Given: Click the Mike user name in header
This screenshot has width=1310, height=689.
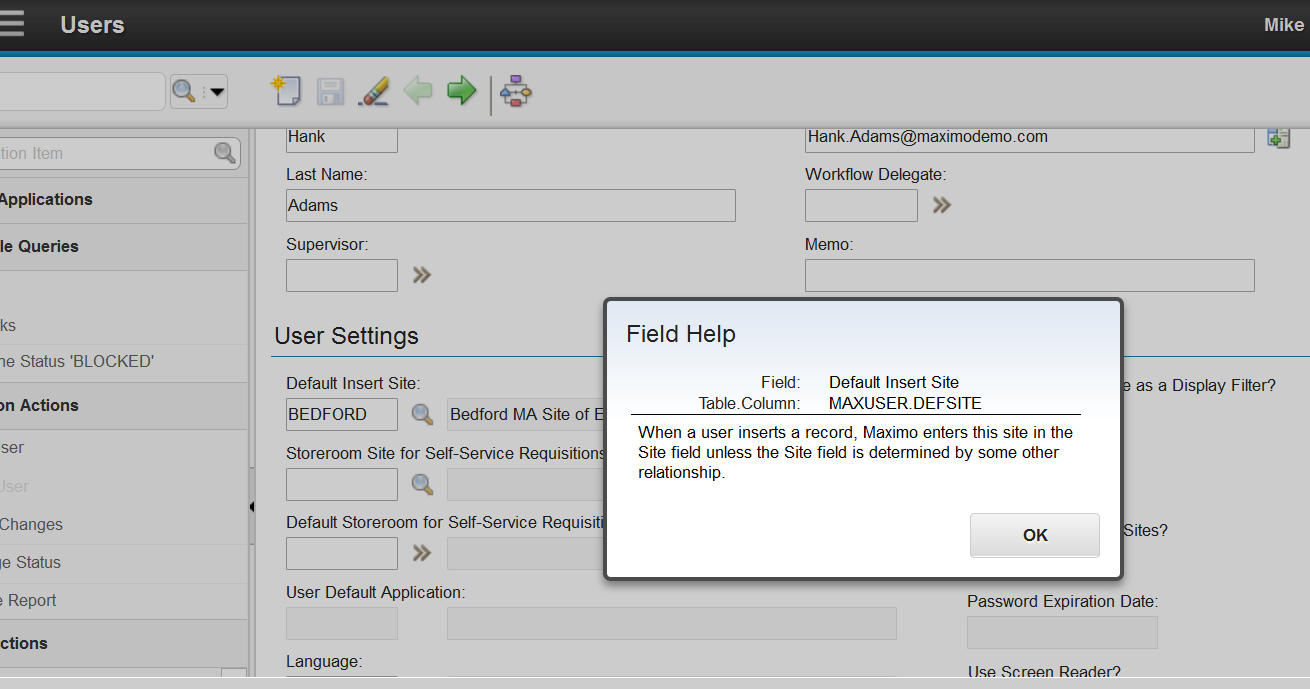Looking at the screenshot, I should [1284, 25].
